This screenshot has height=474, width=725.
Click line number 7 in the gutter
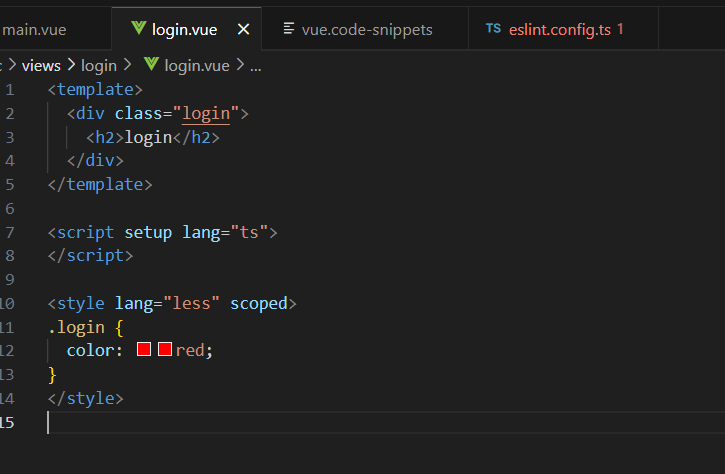[9, 232]
